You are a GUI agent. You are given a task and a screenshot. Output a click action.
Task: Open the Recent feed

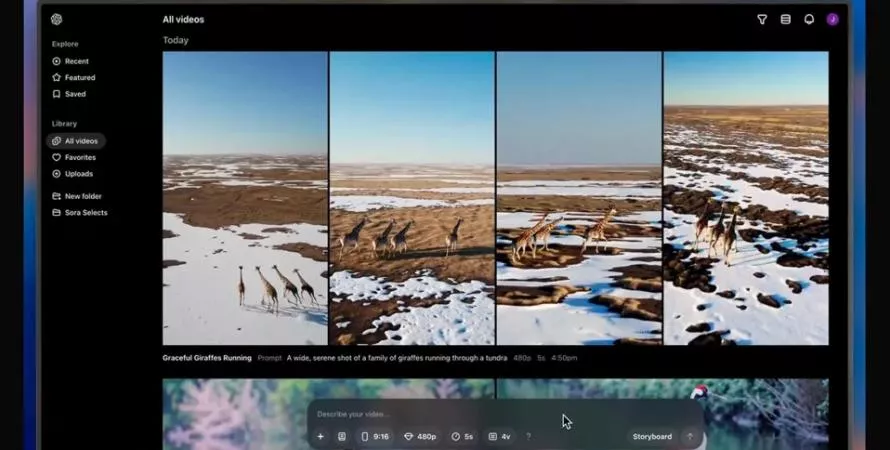pyautogui.click(x=70, y=61)
